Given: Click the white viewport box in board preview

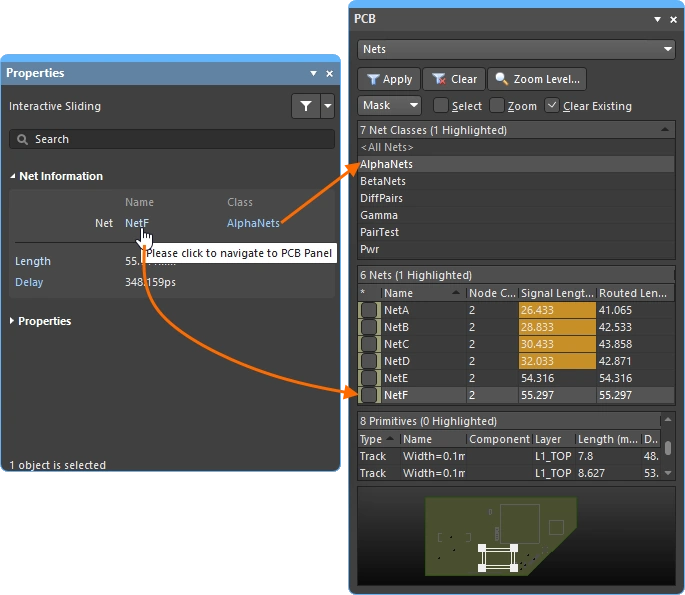Looking at the screenshot, I should point(498,558).
